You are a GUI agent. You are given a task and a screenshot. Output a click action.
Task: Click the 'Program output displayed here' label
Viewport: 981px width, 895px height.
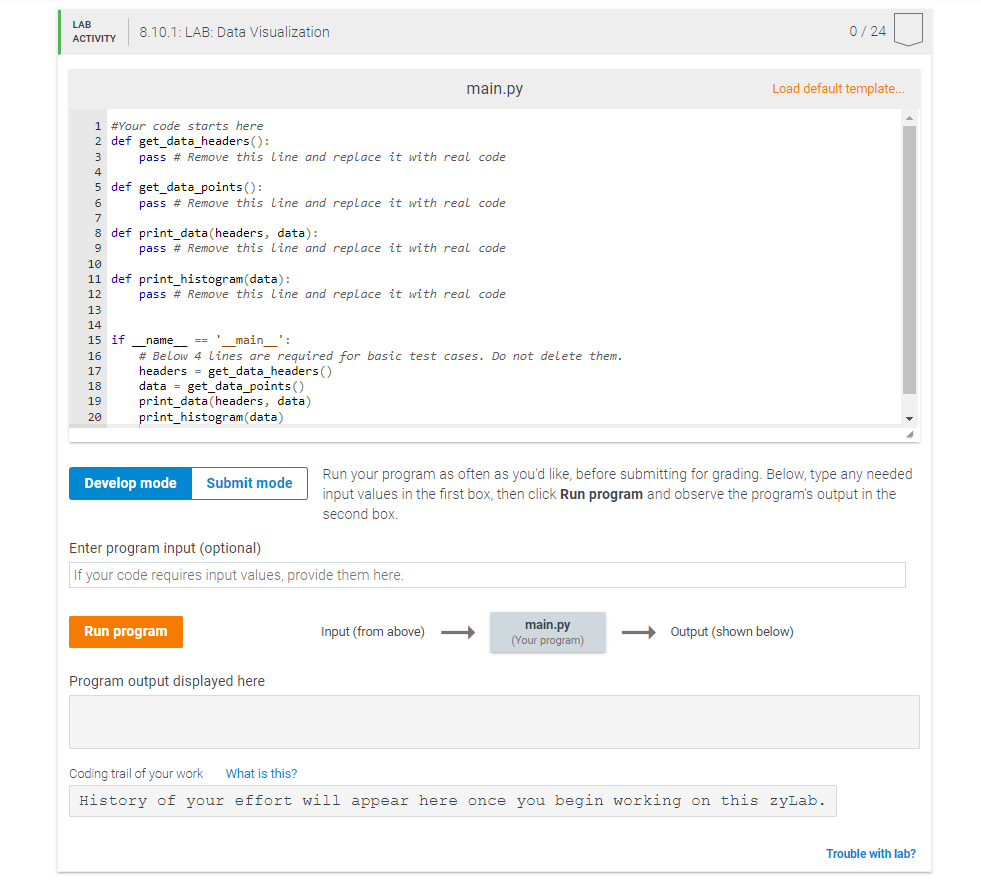click(x=166, y=681)
